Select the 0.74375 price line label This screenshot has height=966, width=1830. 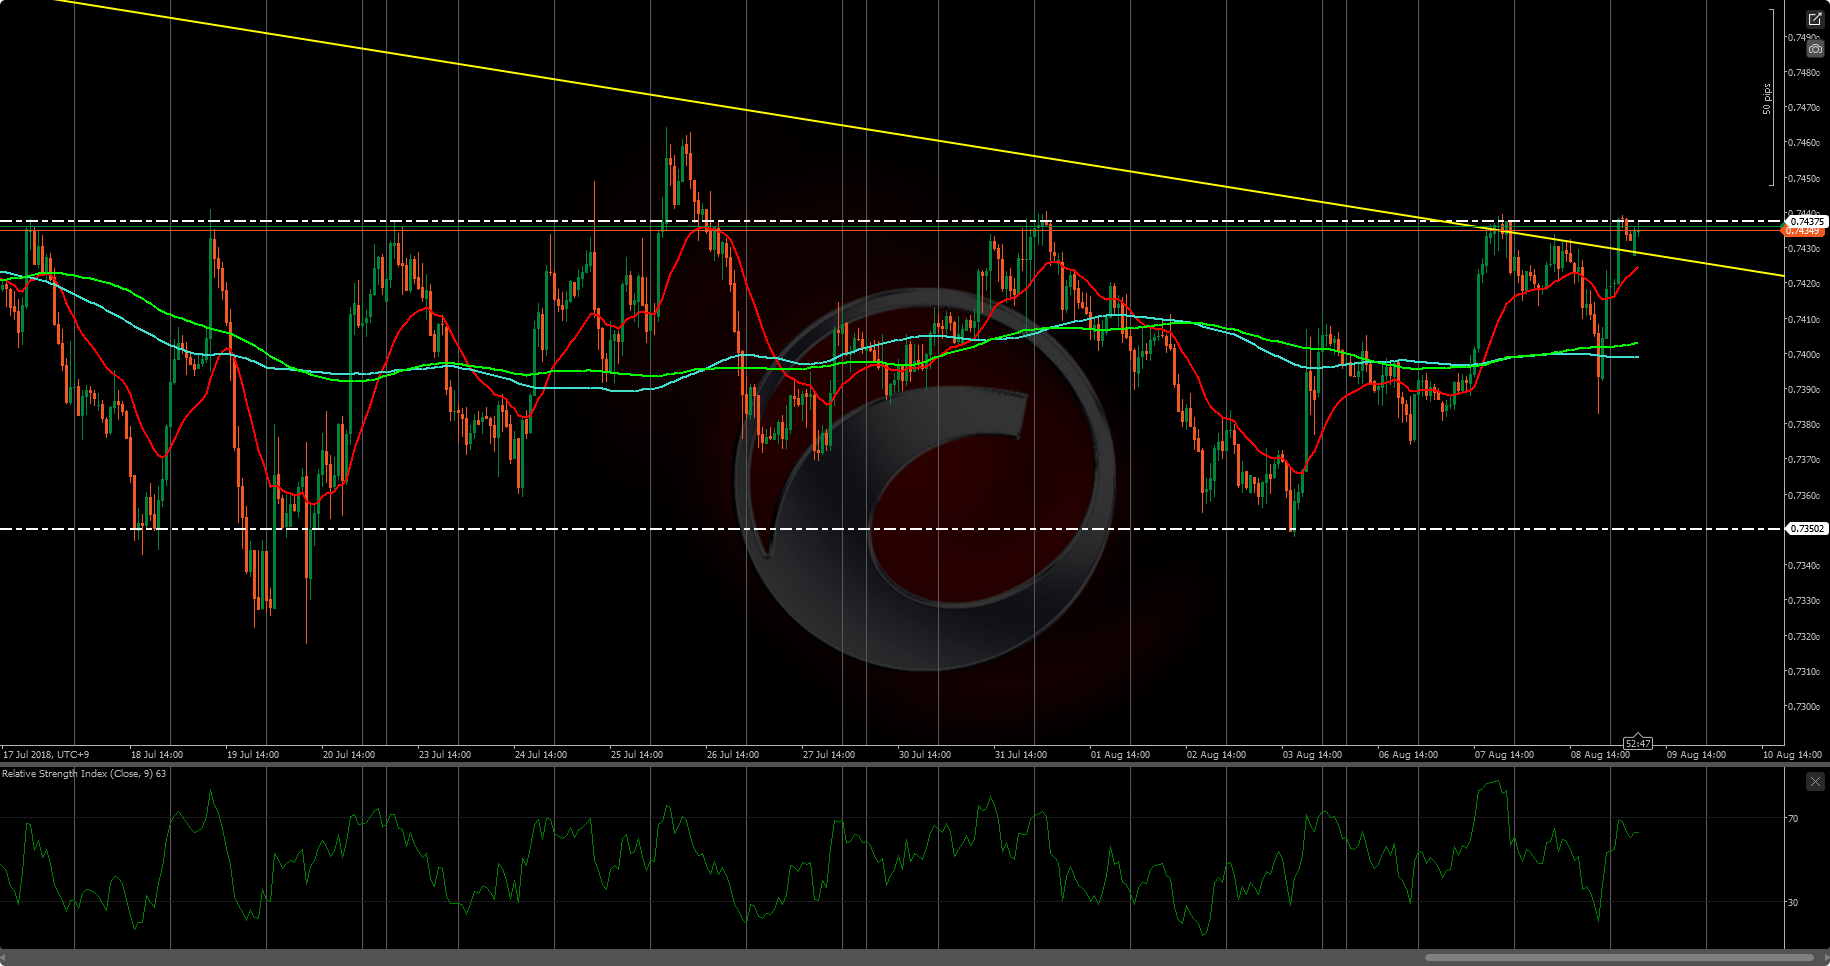pyautogui.click(x=1807, y=221)
